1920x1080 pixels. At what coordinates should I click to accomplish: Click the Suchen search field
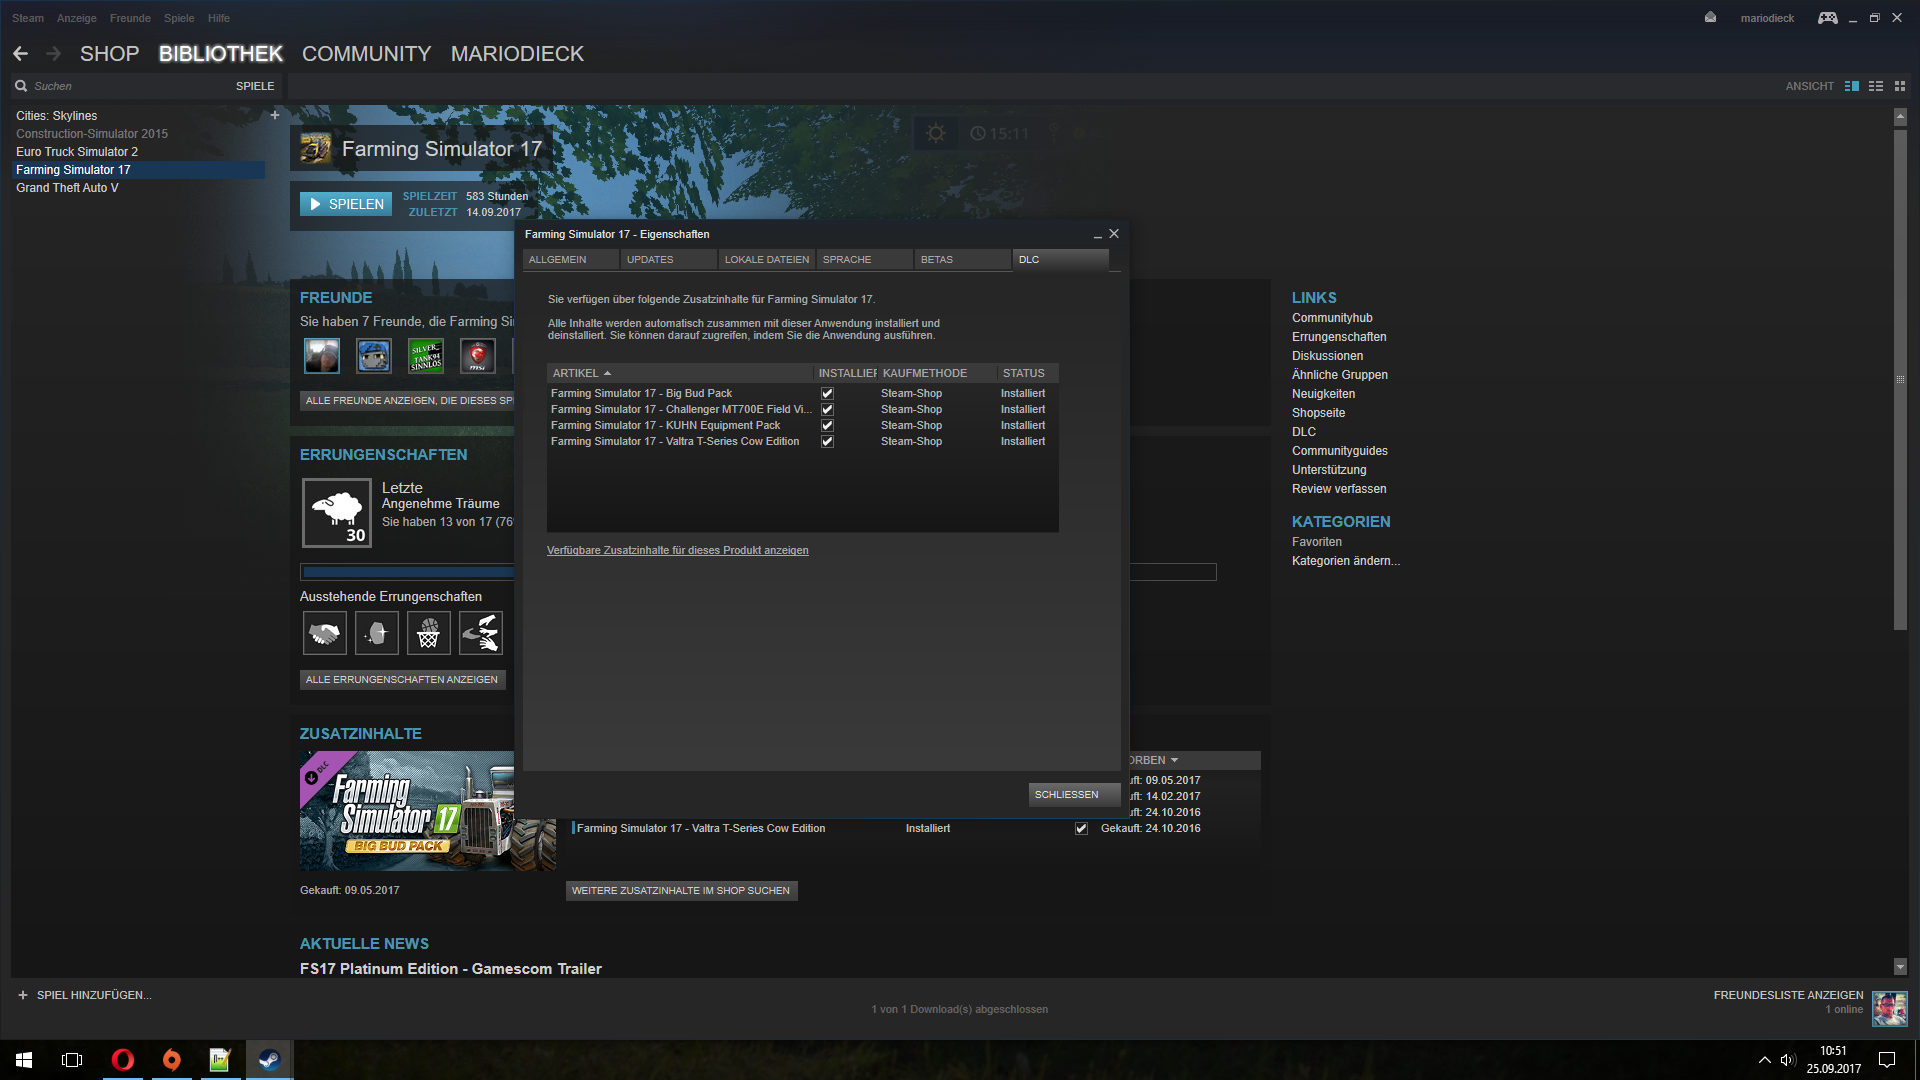[x=120, y=86]
